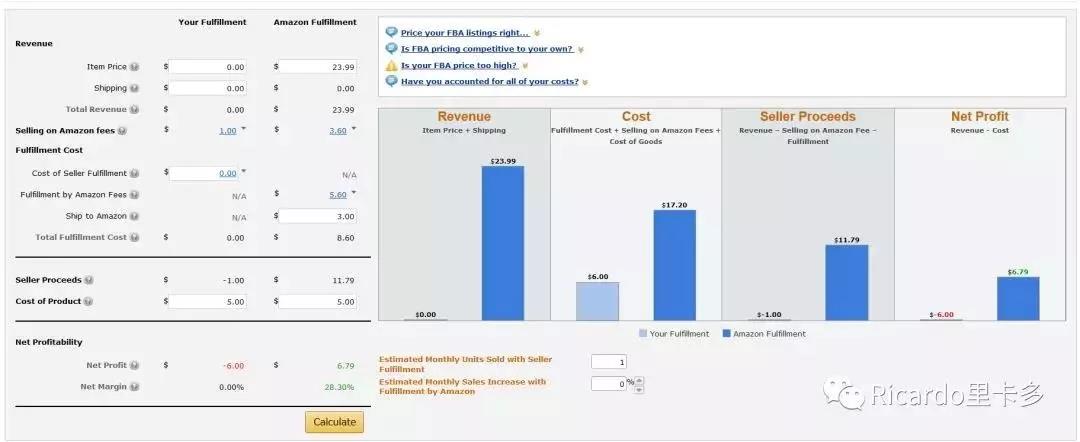Expand the "Have you accounted for all of your costs?" chevron
This screenshot has width=1080, height=442.
point(585,82)
